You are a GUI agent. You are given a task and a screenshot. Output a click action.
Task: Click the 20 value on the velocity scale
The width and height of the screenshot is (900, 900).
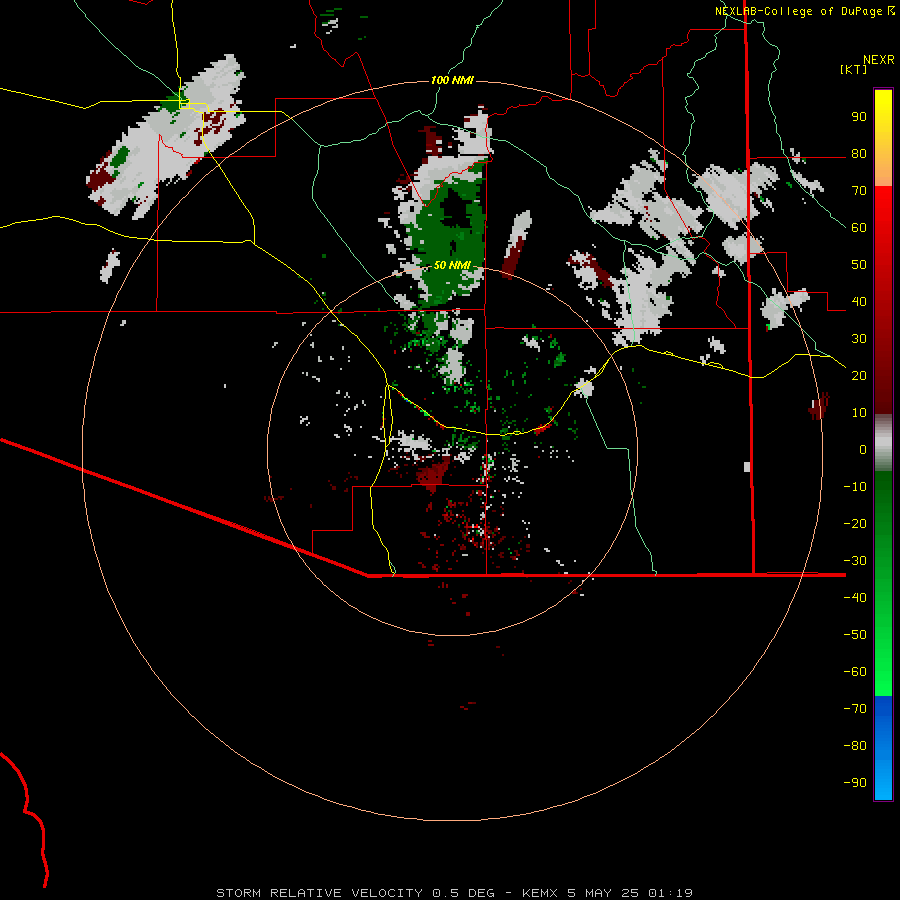(859, 376)
